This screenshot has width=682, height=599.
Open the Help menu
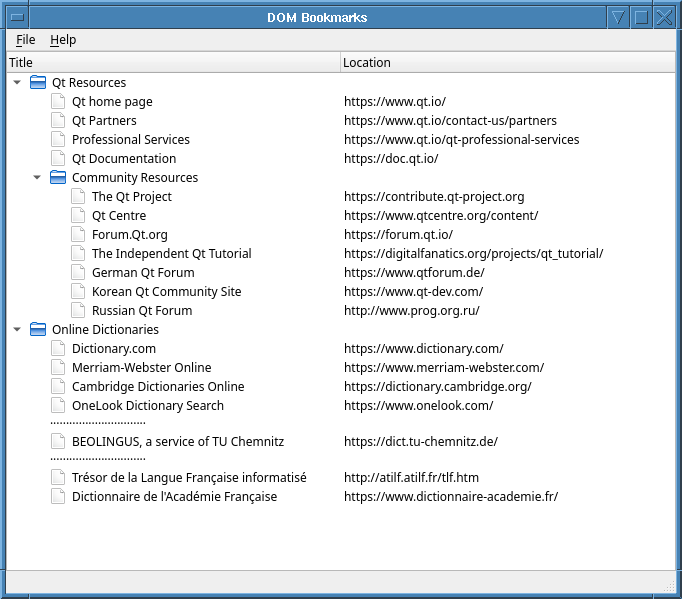click(63, 40)
